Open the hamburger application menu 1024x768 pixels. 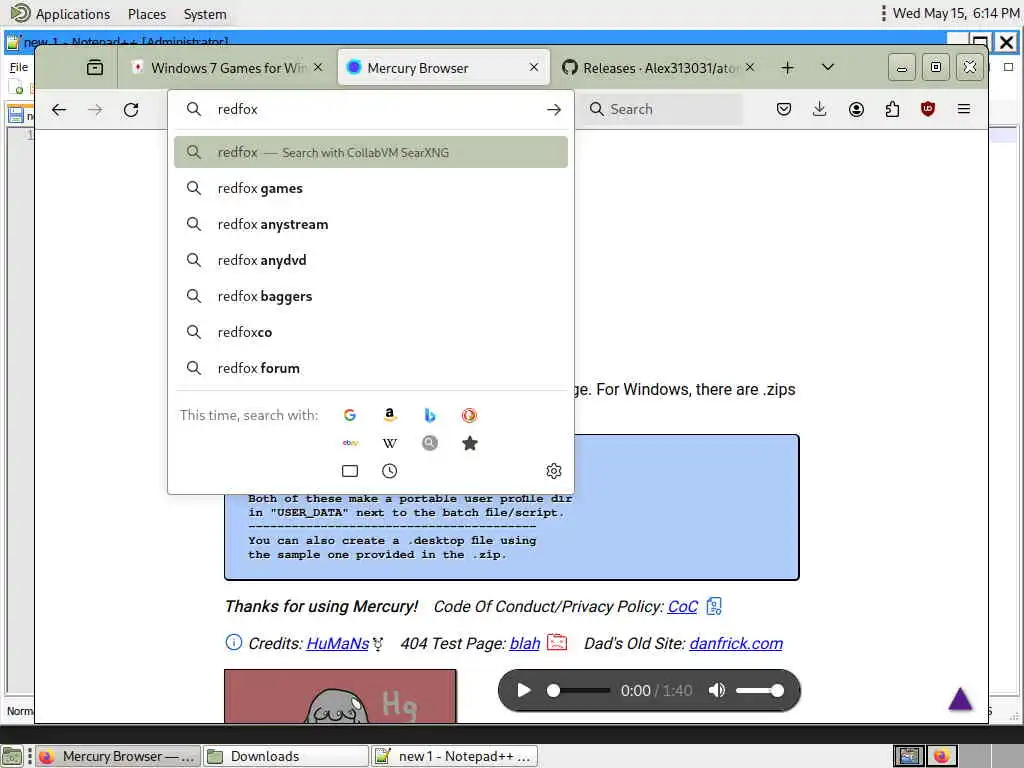[964, 109]
